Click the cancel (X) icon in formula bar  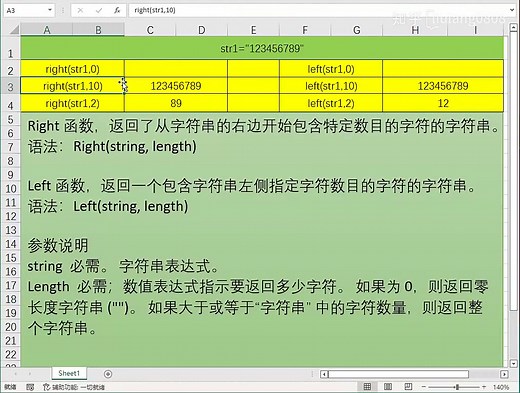[x=80, y=10]
